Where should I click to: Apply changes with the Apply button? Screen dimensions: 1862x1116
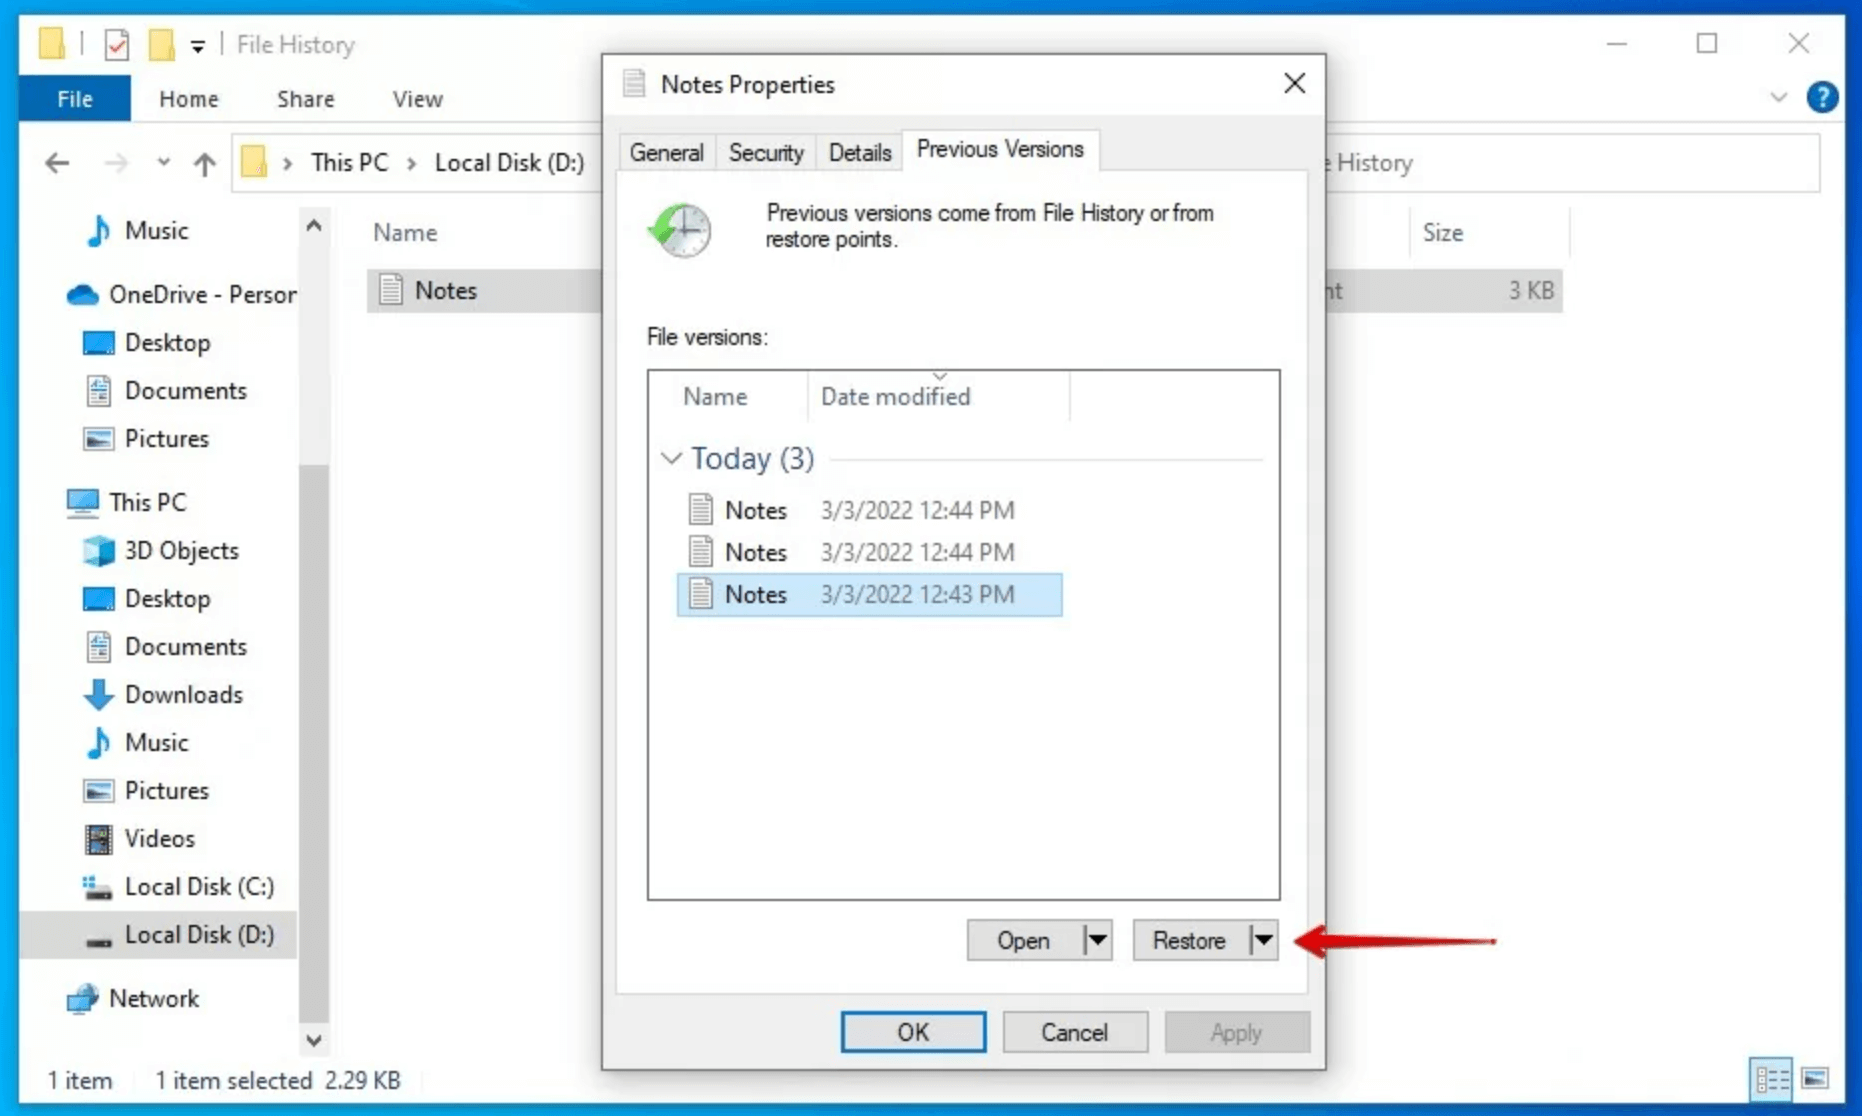[x=1237, y=1032]
